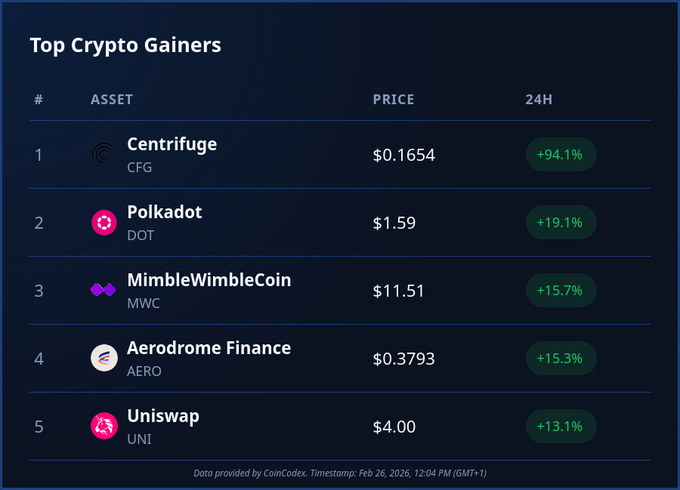Open the Polkadot asset name
The height and width of the screenshot is (490, 680).
point(164,212)
